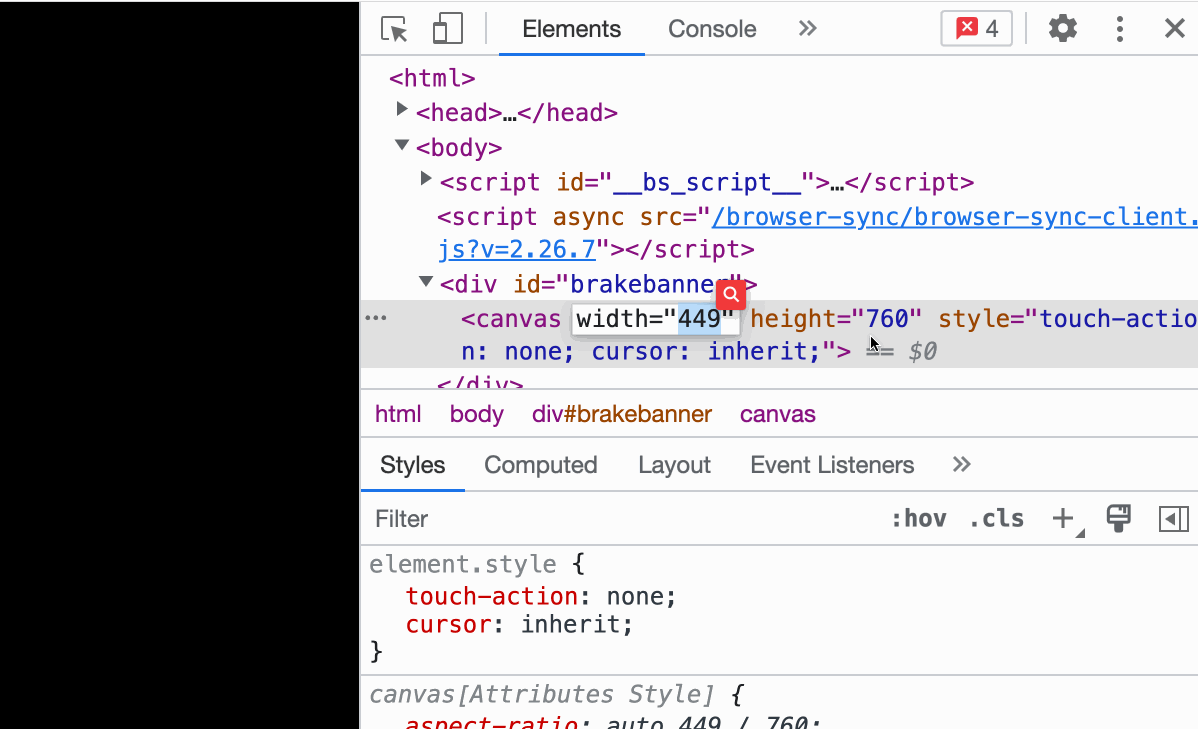Switch to the Elements tab

pyautogui.click(x=571, y=29)
